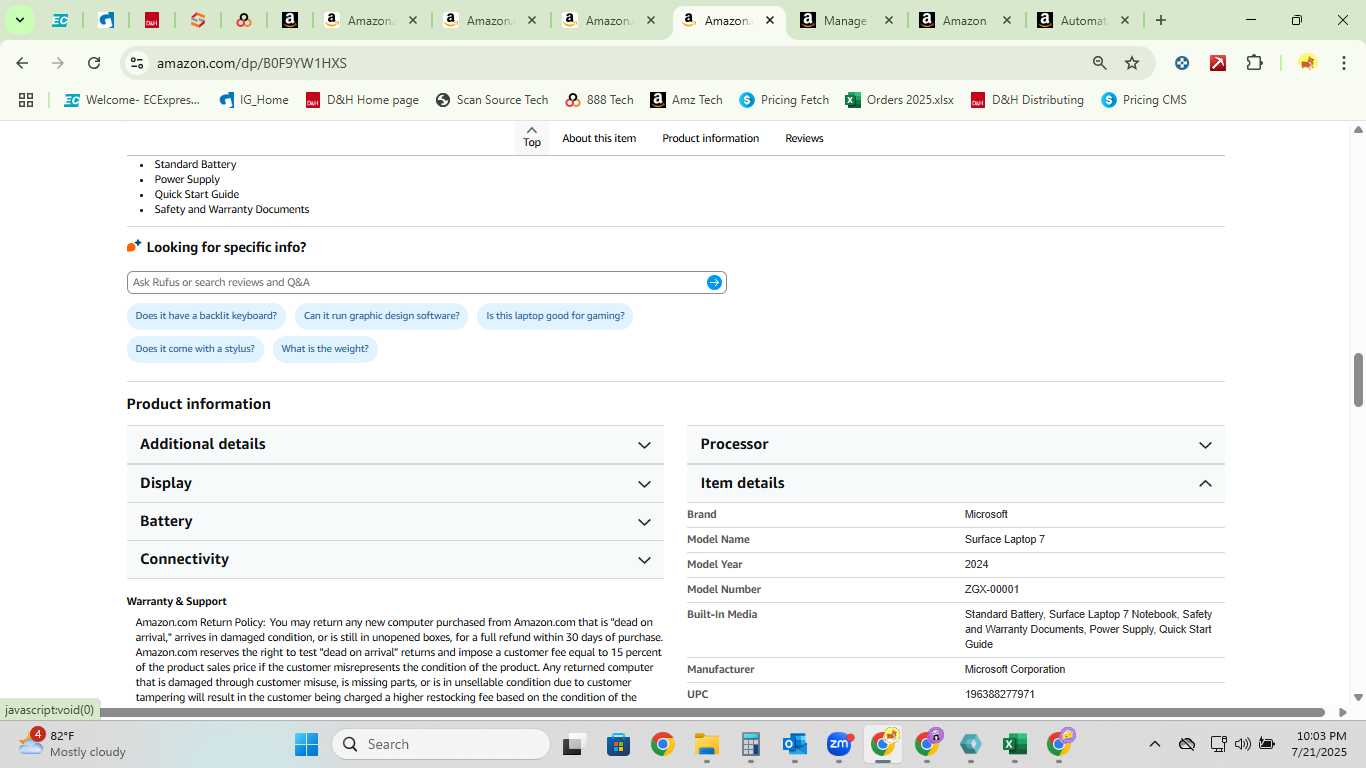Open a new browser tab
The image size is (1366, 768).
point(1160,20)
